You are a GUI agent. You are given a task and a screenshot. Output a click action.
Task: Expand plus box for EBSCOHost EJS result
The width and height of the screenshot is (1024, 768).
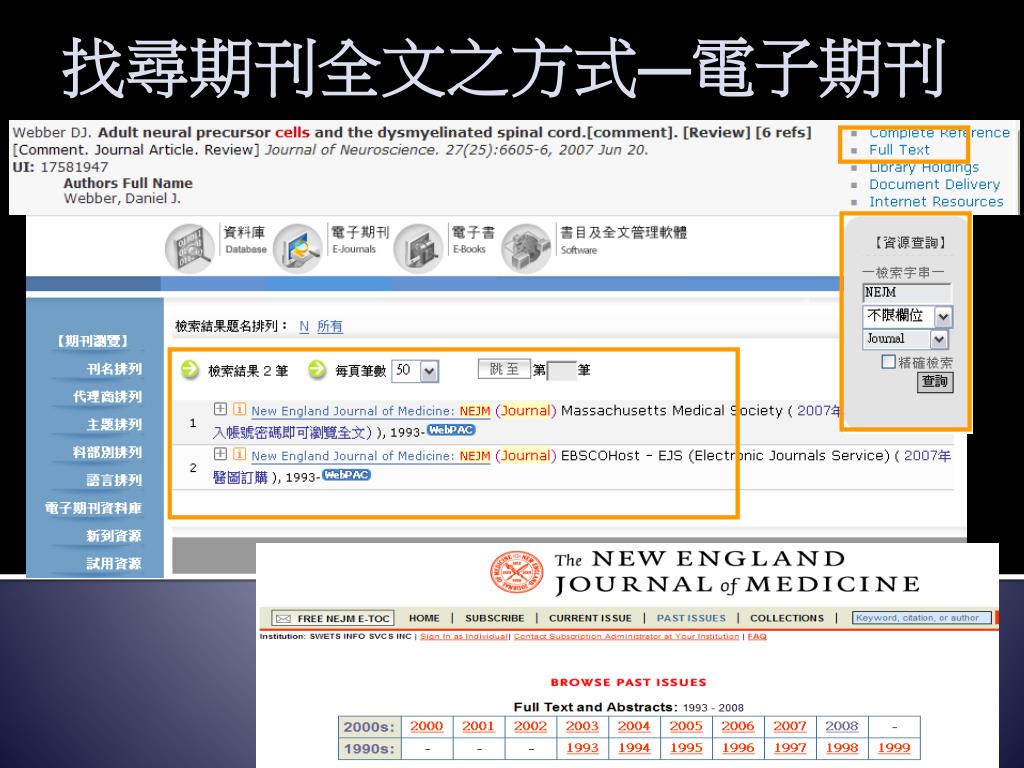[220, 454]
